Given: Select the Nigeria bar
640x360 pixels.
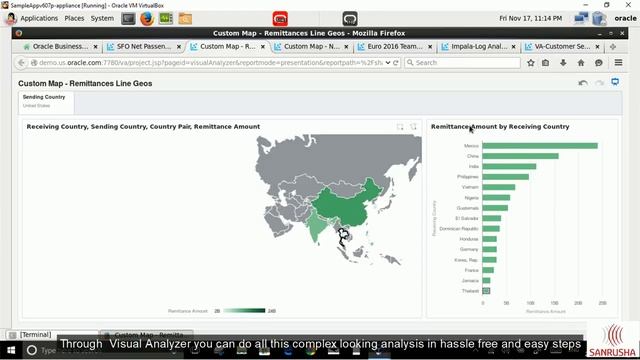Looking at the screenshot, I should tap(496, 198).
